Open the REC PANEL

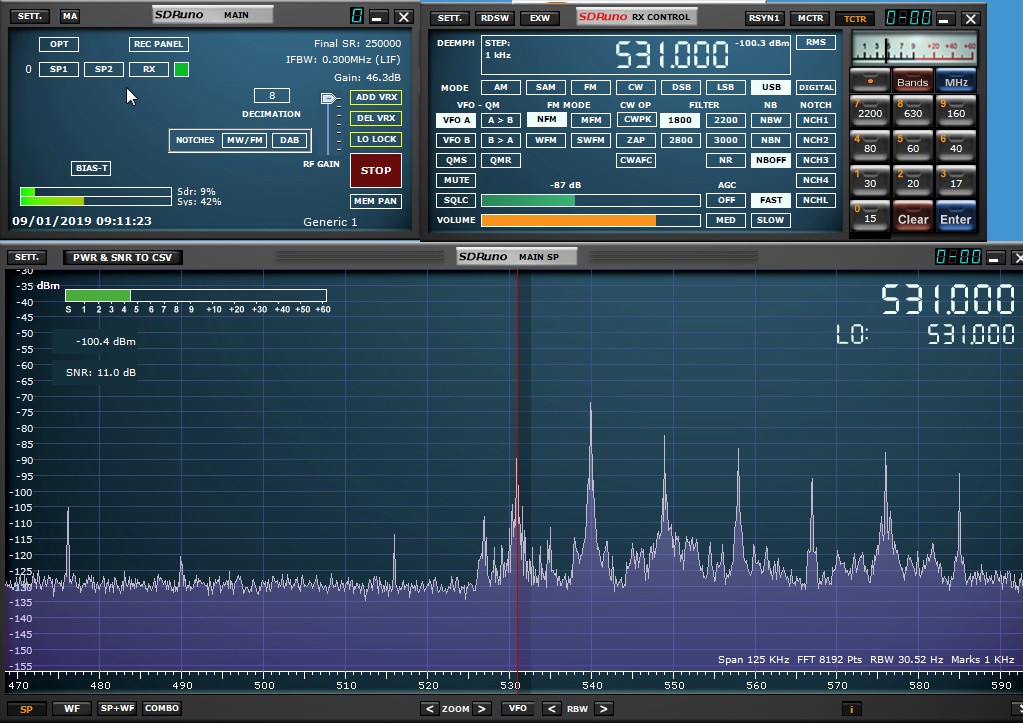pyautogui.click(x=159, y=44)
